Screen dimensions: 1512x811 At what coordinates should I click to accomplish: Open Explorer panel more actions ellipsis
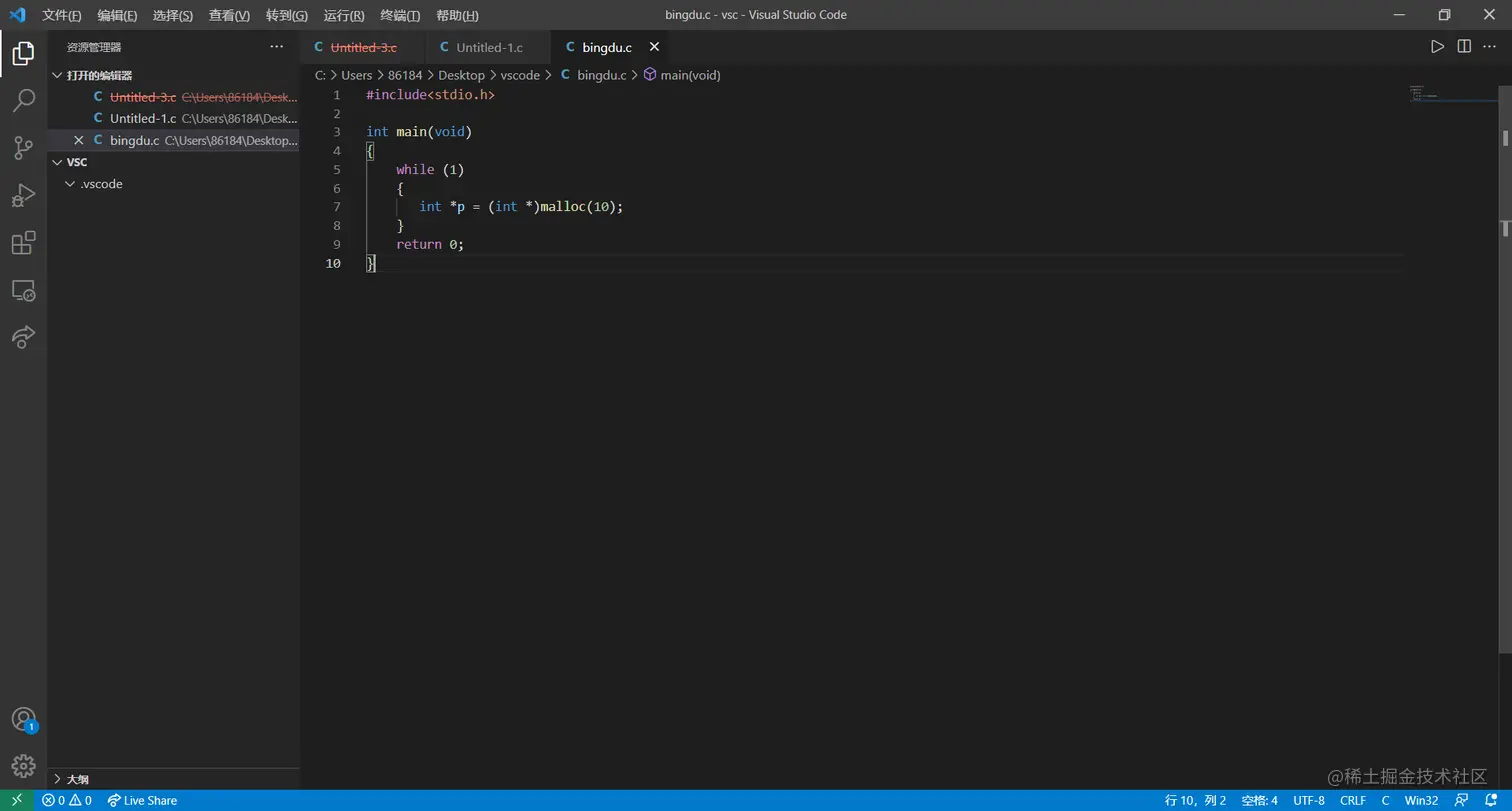click(x=277, y=47)
